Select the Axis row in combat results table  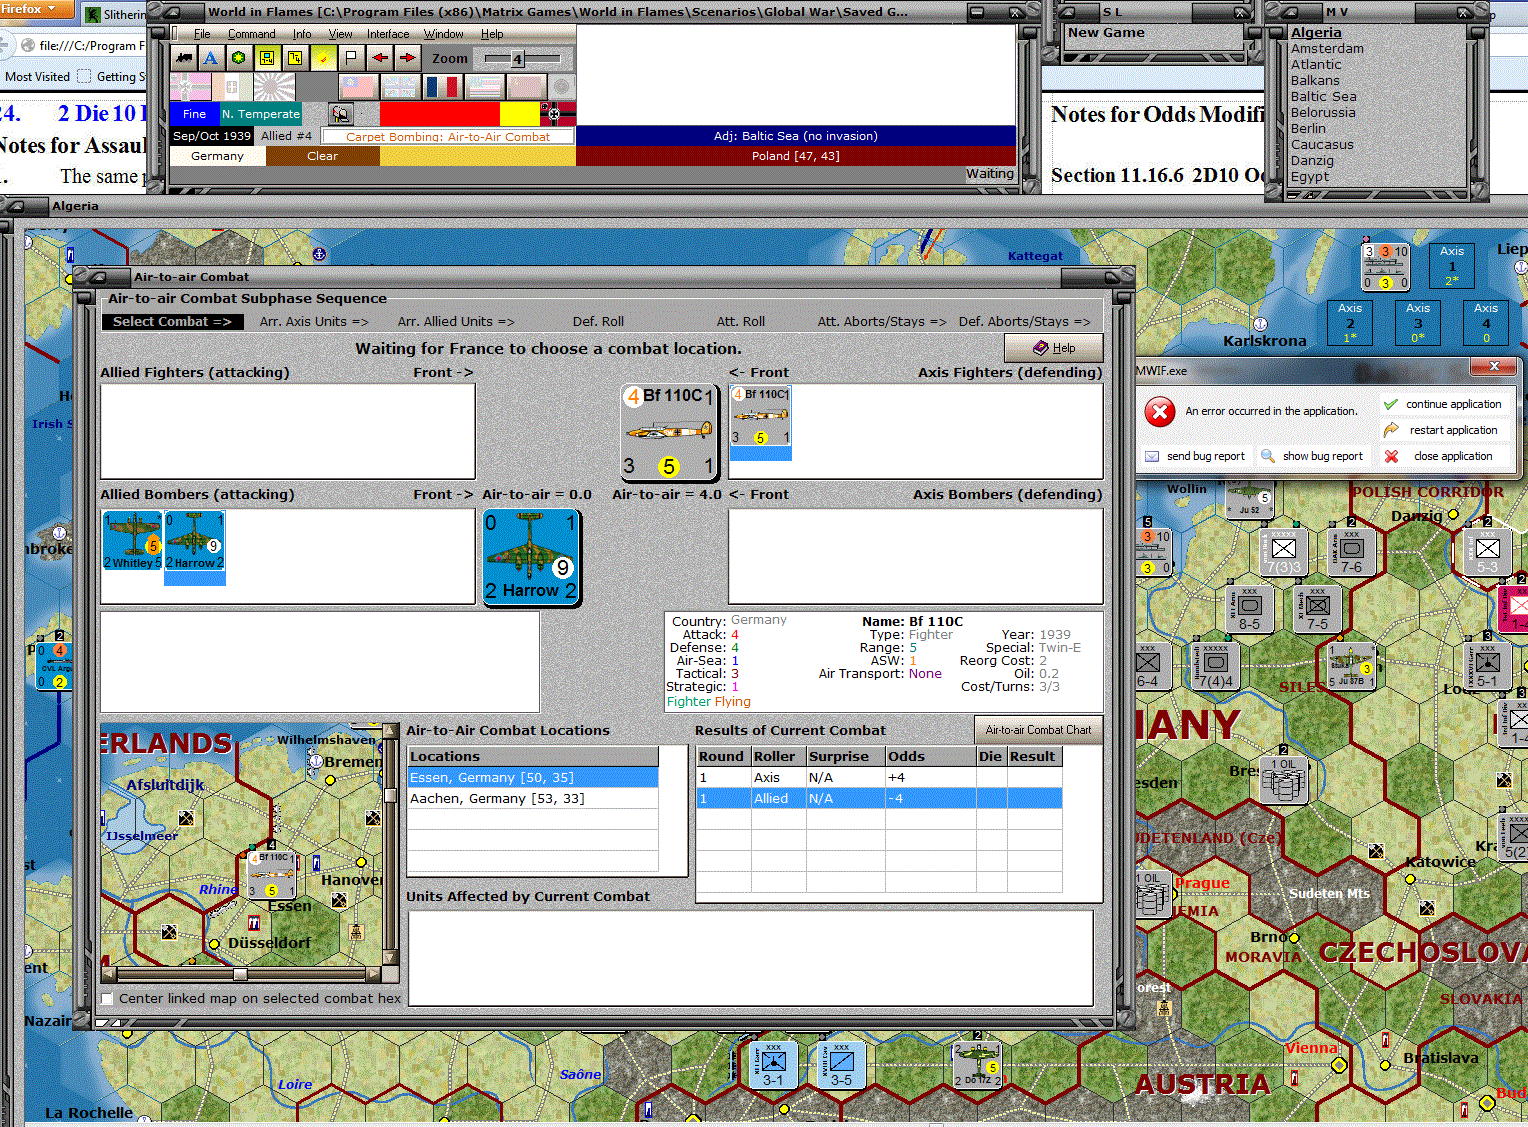click(x=879, y=777)
